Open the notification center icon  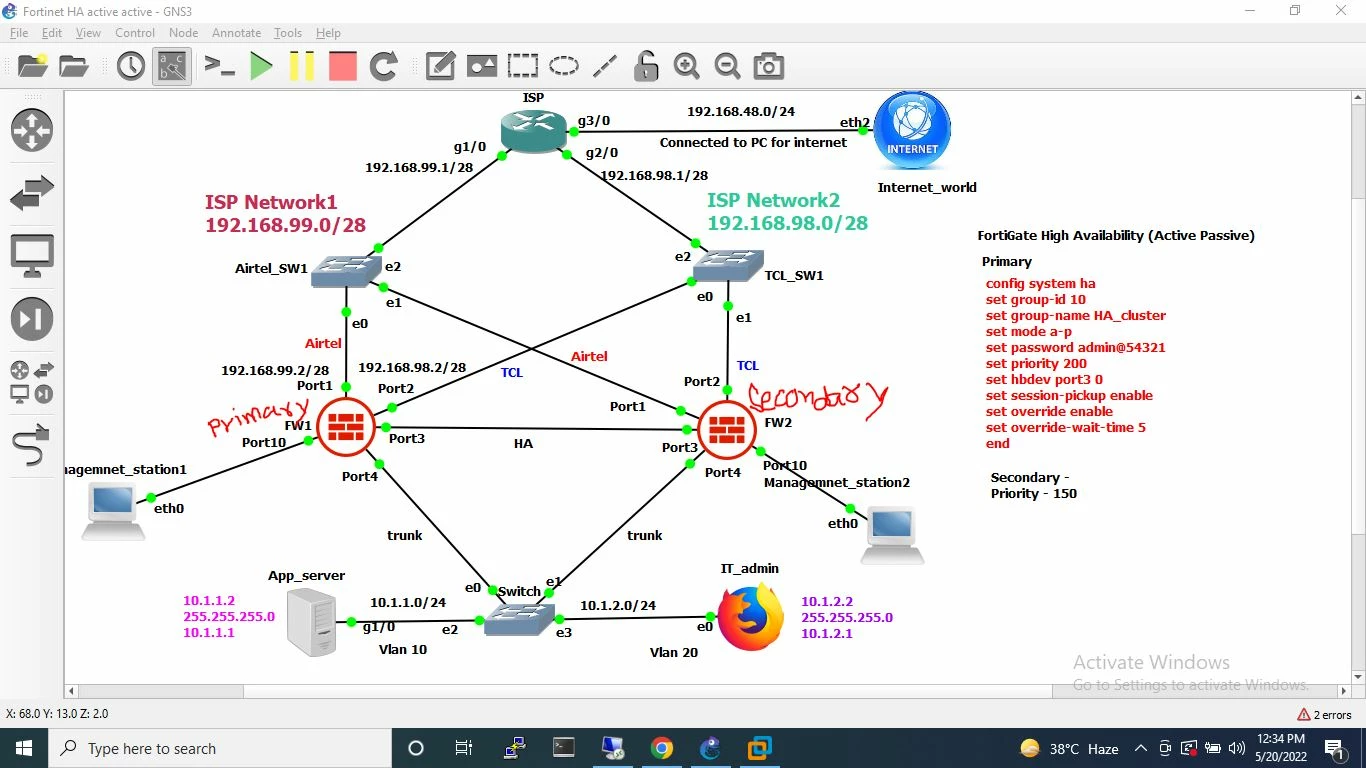tap(1334, 748)
